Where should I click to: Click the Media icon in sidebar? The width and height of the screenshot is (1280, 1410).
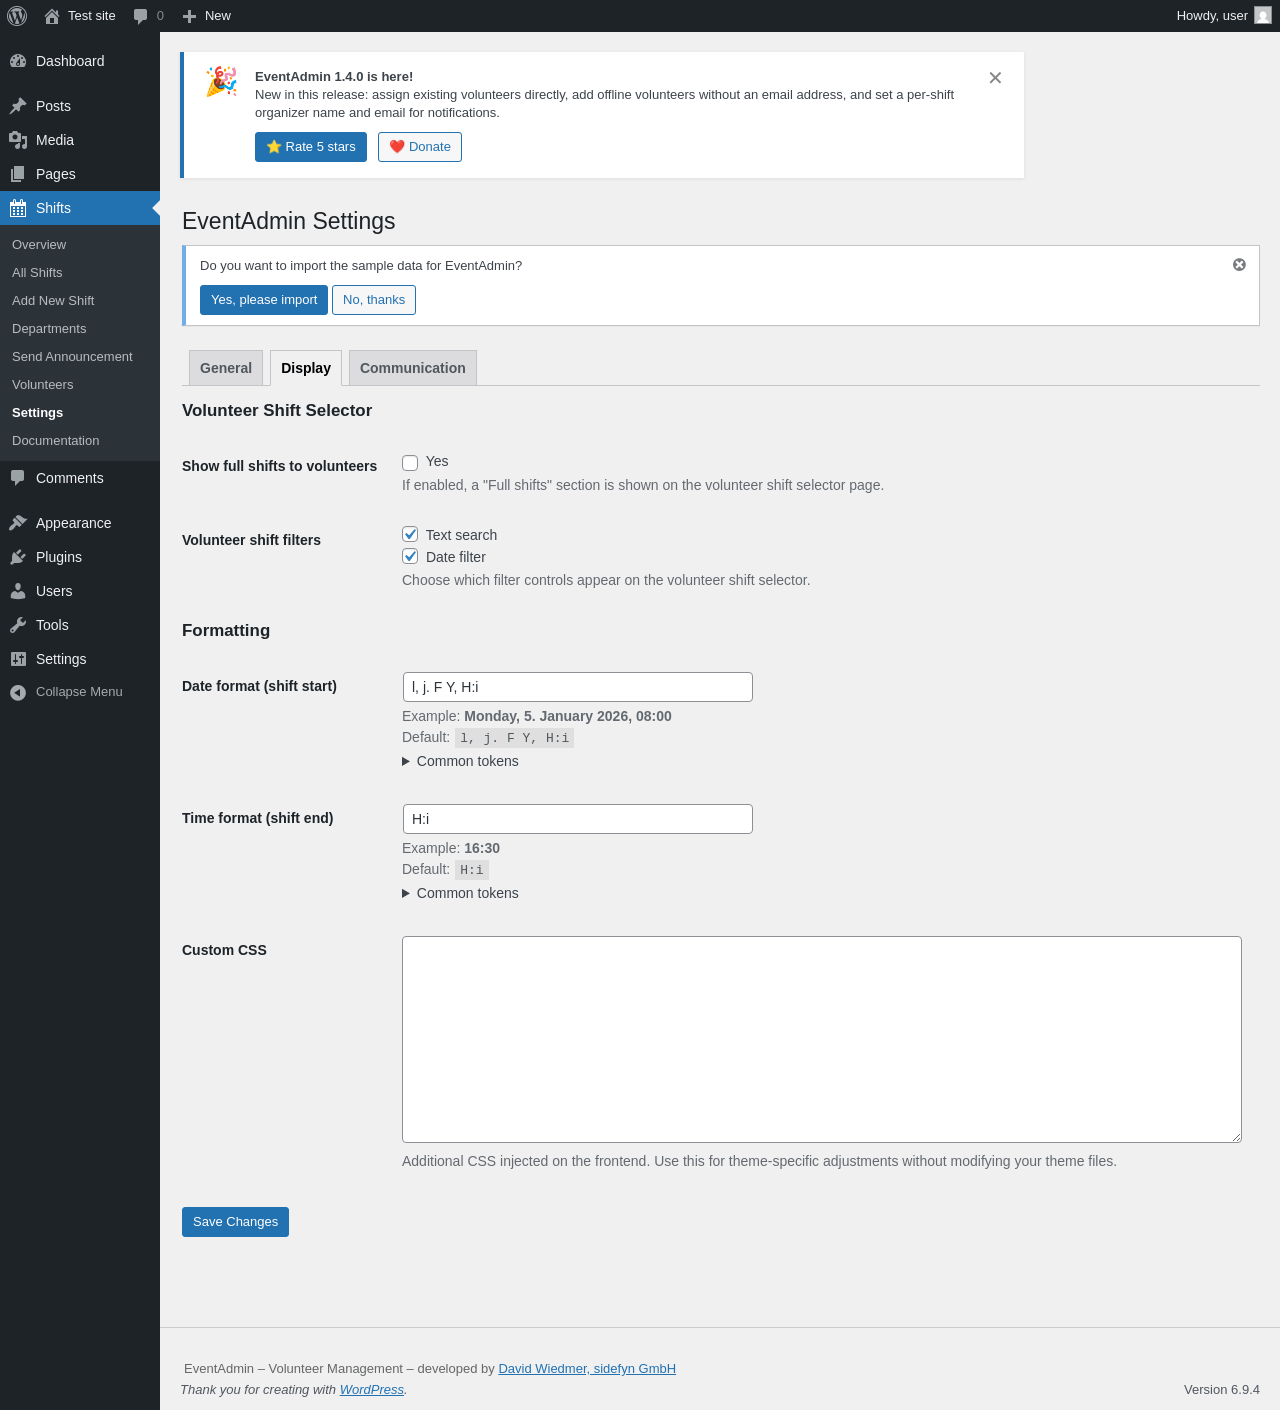(x=18, y=140)
